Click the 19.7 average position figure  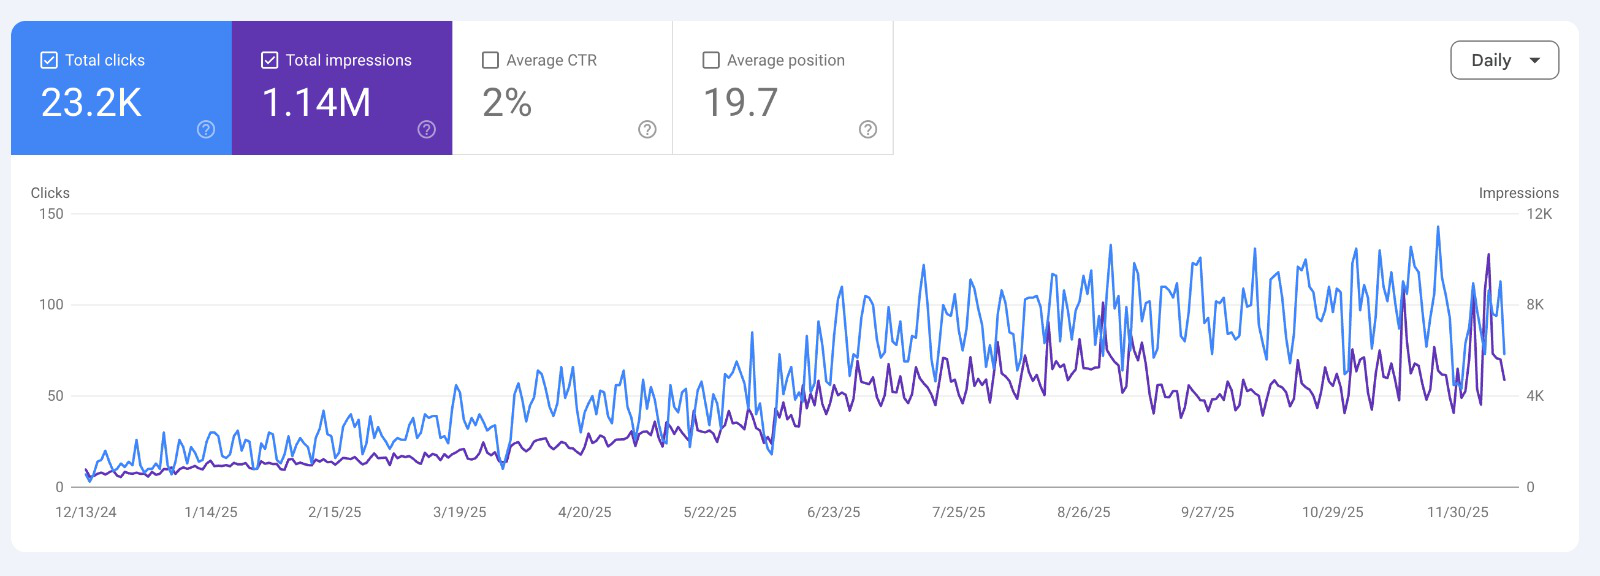740,103
